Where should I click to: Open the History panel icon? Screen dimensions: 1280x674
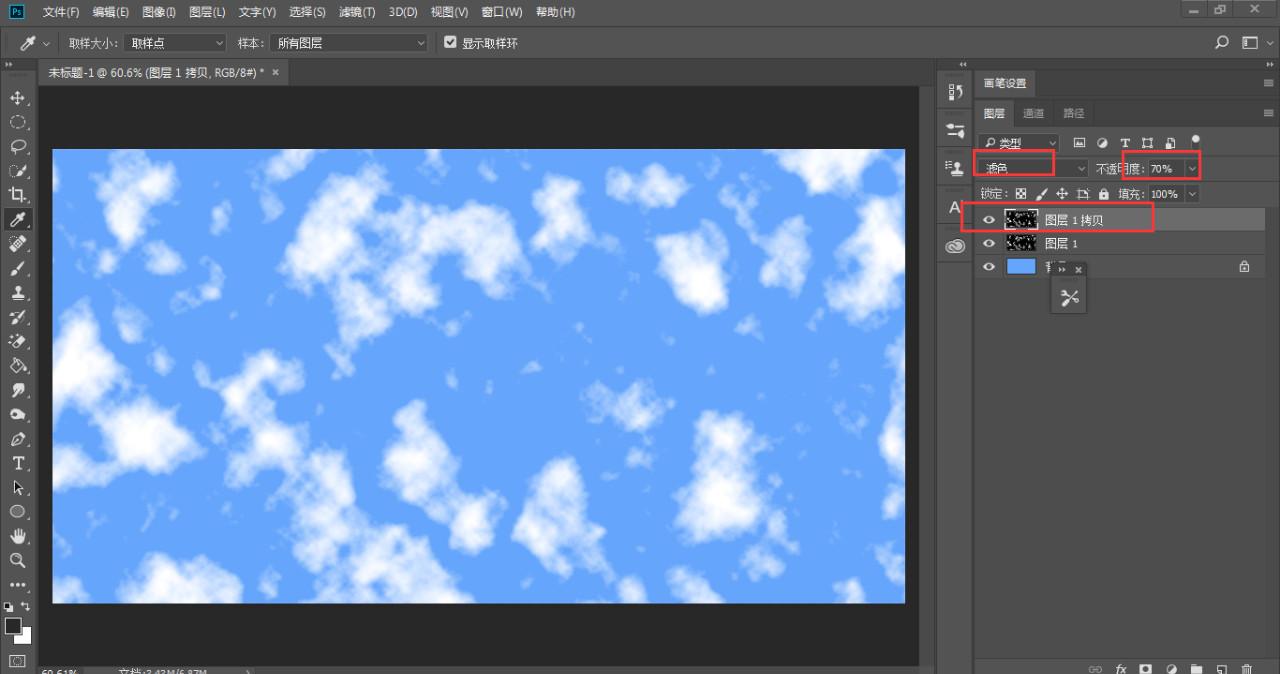(x=955, y=92)
